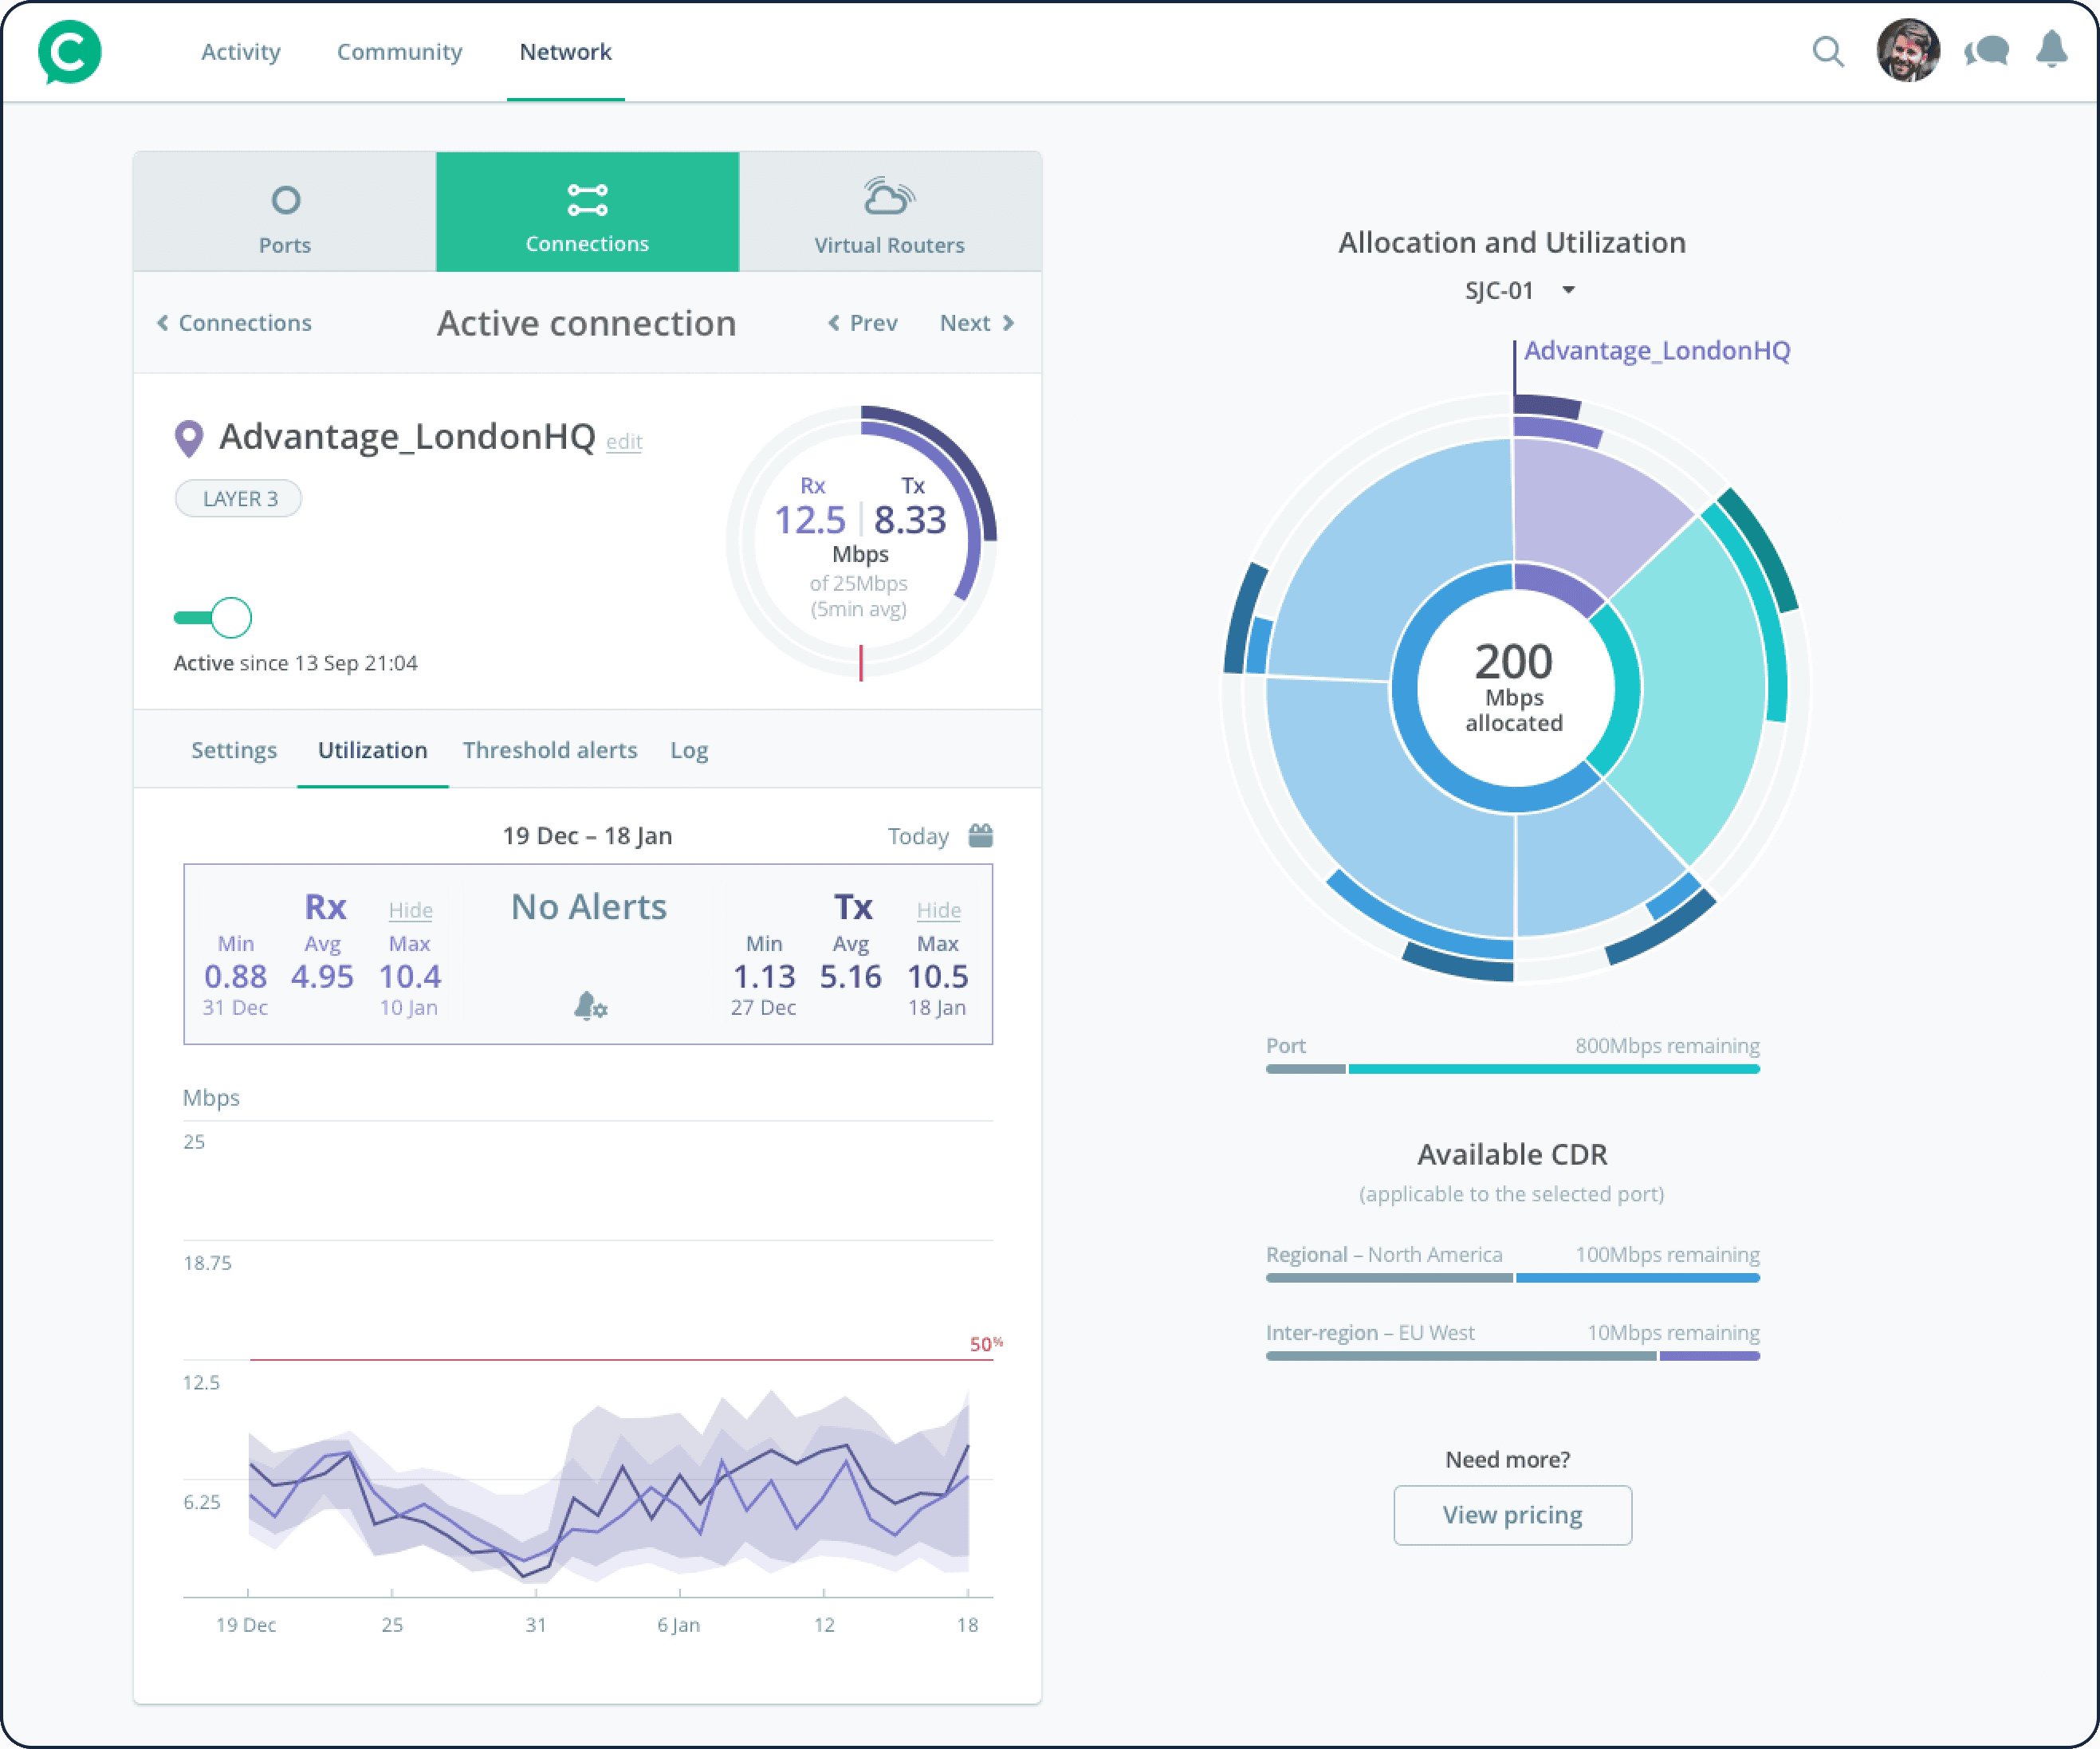This screenshot has height=1749, width=2100.
Task: Open the Log sub-tab
Action: tap(689, 750)
